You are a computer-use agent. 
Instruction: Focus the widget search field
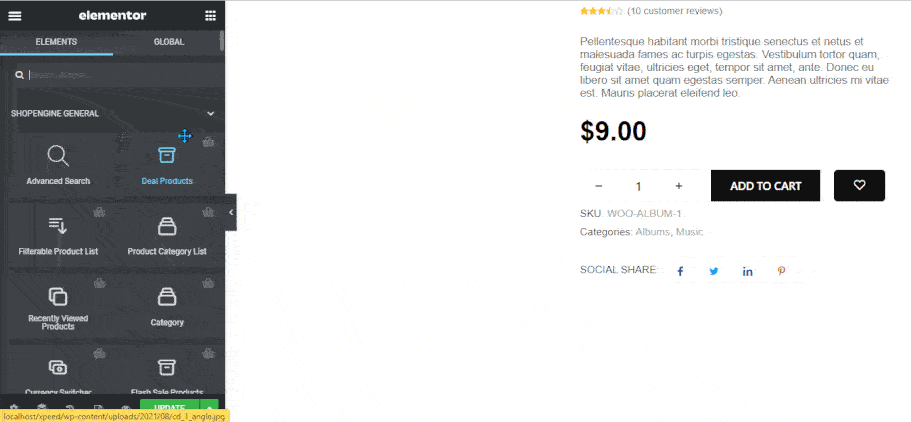(x=115, y=75)
